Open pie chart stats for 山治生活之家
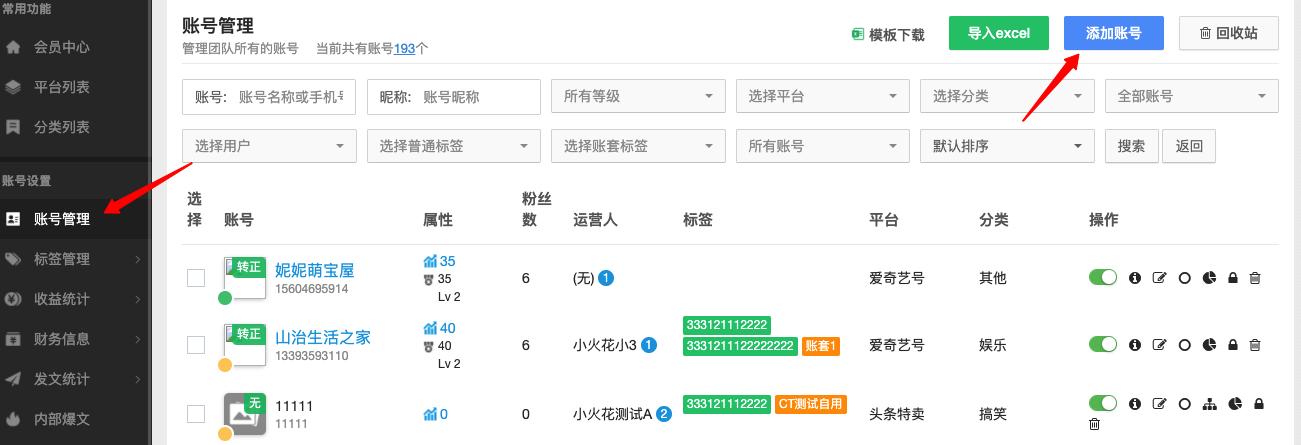Screen dimensions: 1301x445 (x=1209, y=345)
